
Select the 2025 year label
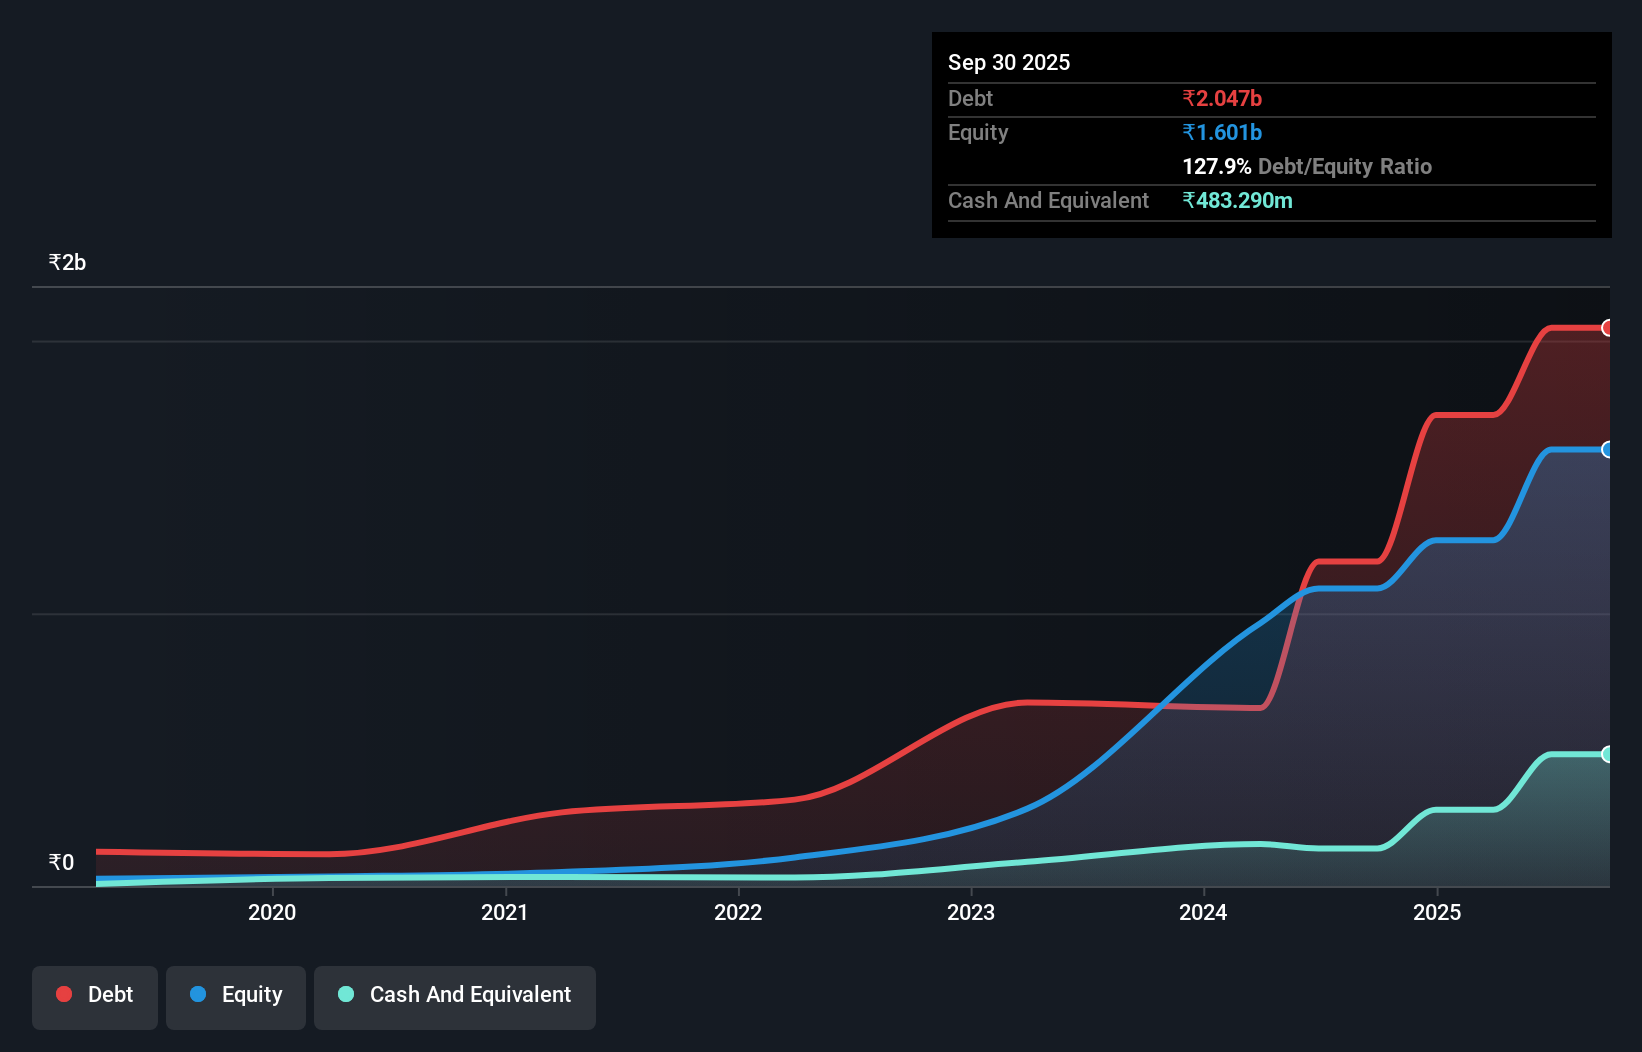1437,912
